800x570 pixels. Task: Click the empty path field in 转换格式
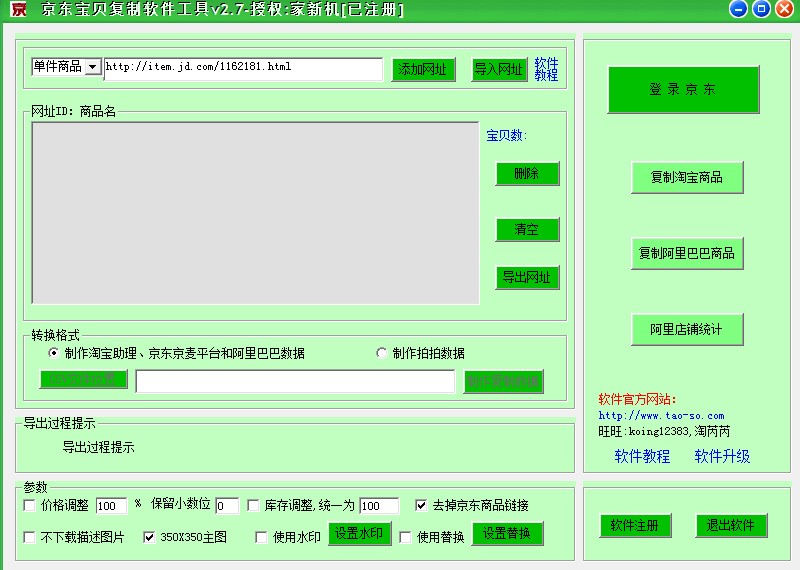point(295,382)
